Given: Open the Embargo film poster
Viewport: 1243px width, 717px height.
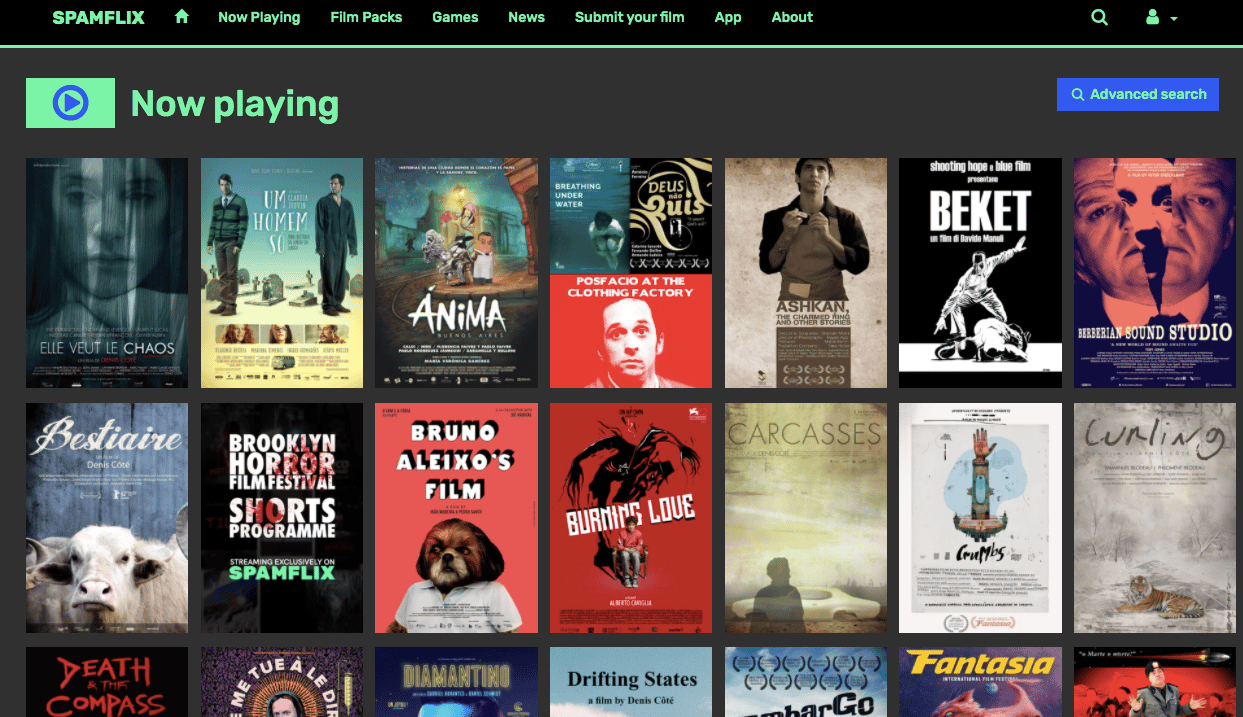Looking at the screenshot, I should pyautogui.click(x=806, y=682).
